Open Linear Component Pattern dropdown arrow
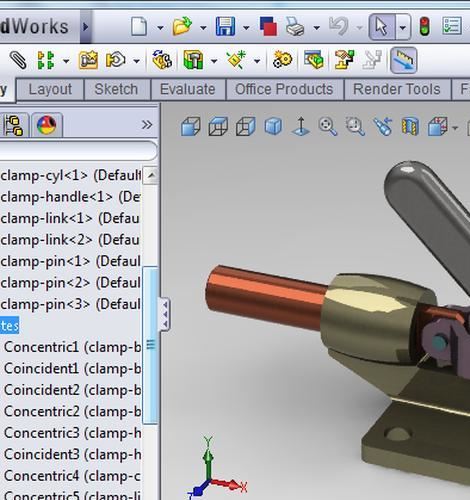The image size is (470, 500). [66, 61]
